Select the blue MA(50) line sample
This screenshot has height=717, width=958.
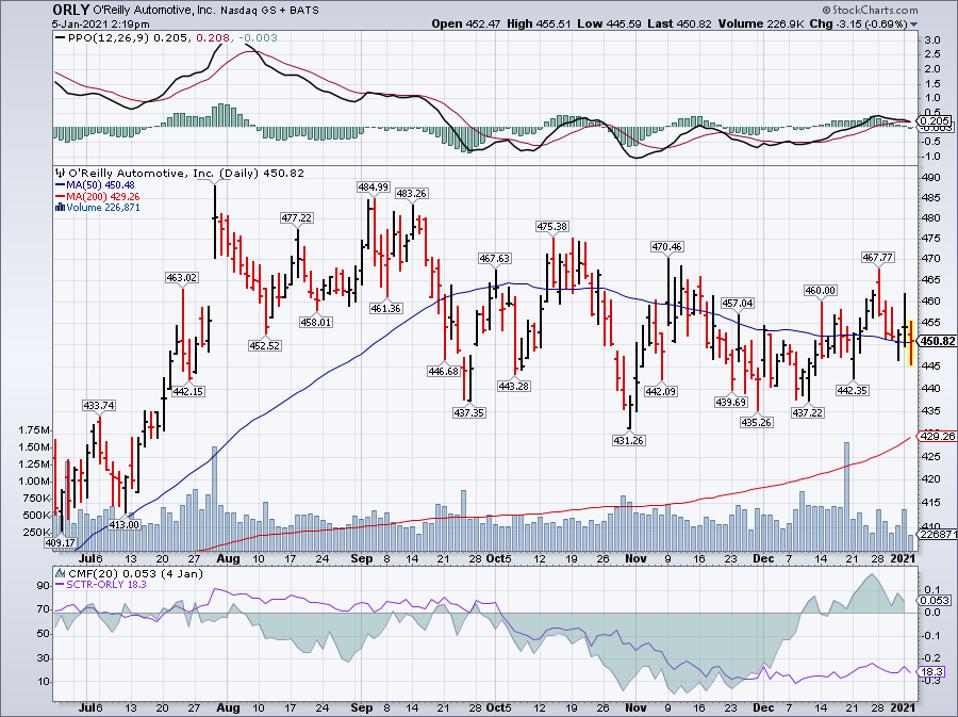click(59, 185)
